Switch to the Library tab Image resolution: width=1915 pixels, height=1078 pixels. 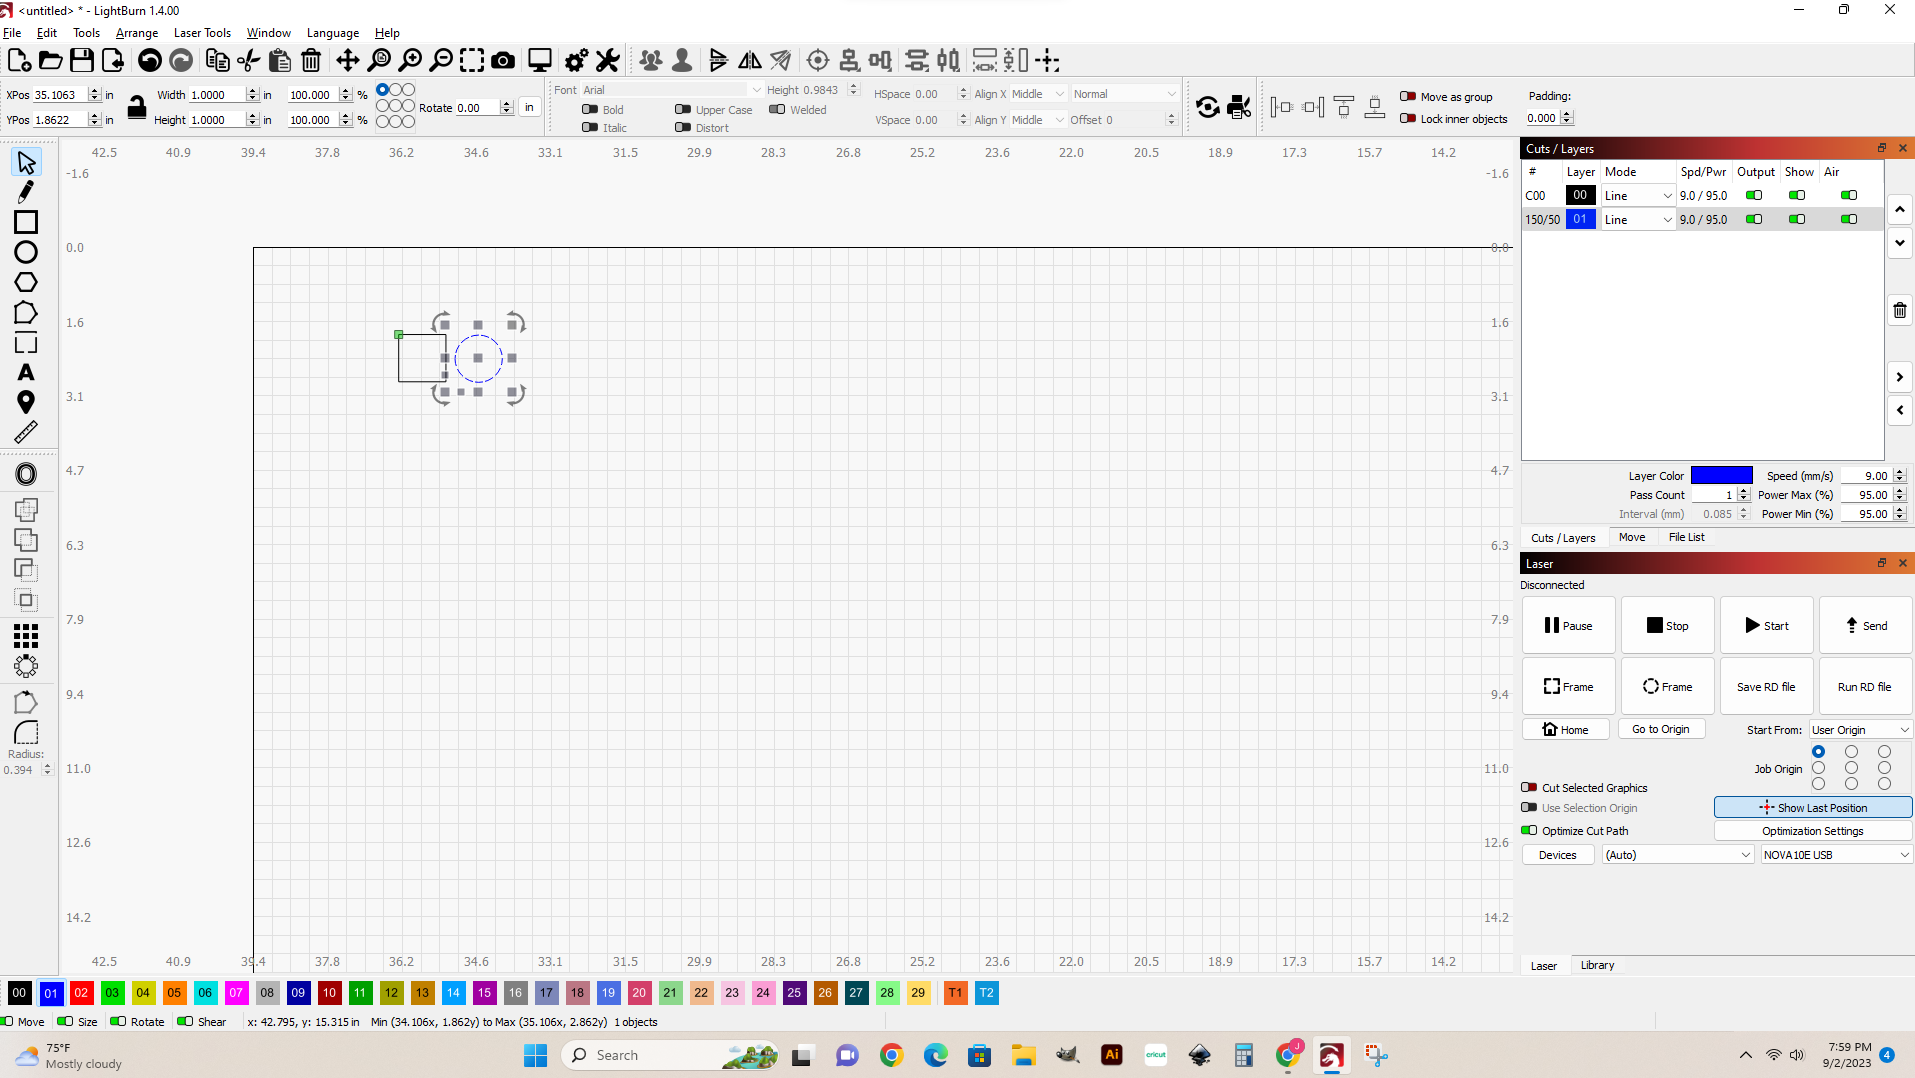[x=1597, y=966]
